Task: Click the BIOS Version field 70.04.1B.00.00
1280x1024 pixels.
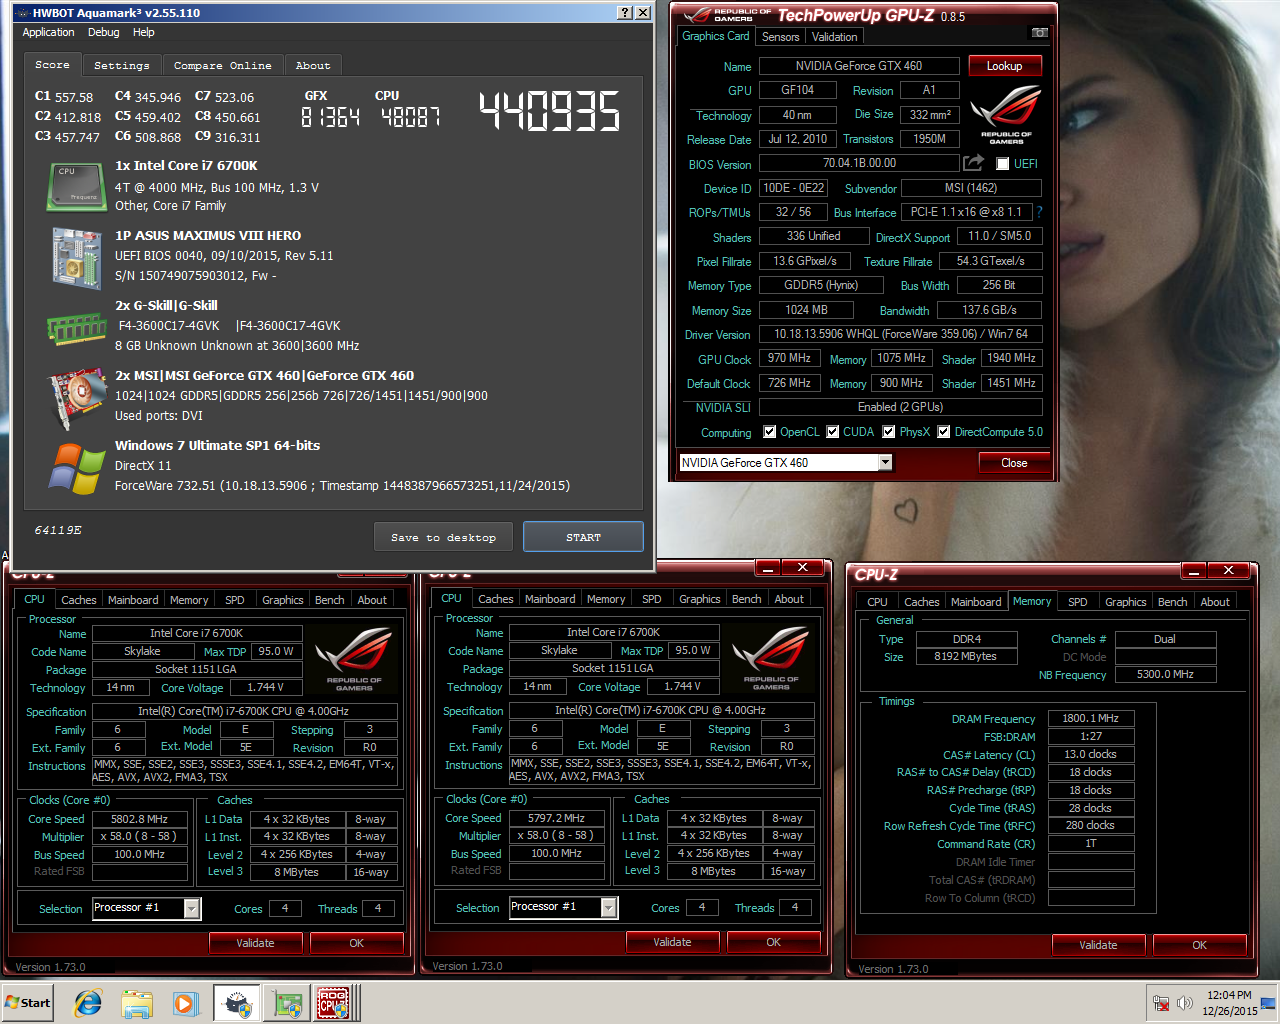Action: [x=859, y=163]
